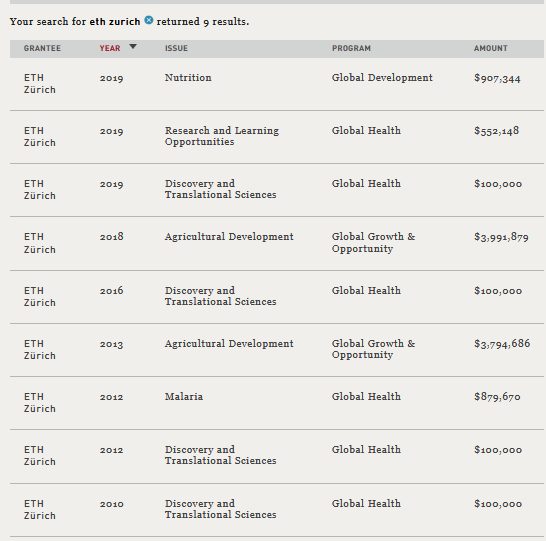Open the 2019 Nutrition grant row
The image size is (546, 541).
point(277,84)
